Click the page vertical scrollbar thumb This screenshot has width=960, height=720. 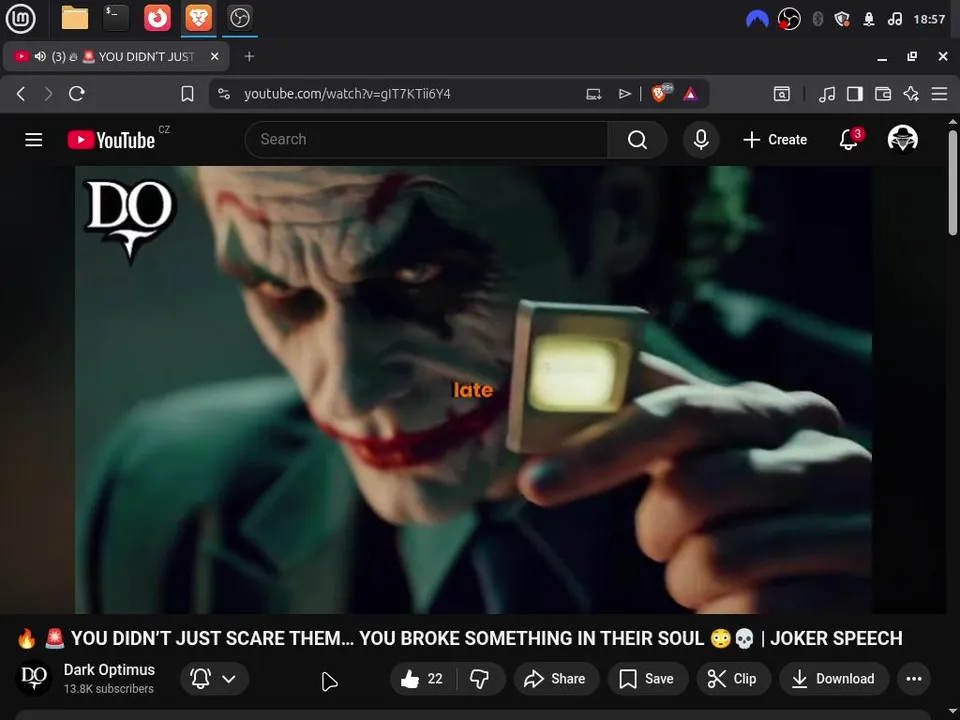(953, 182)
